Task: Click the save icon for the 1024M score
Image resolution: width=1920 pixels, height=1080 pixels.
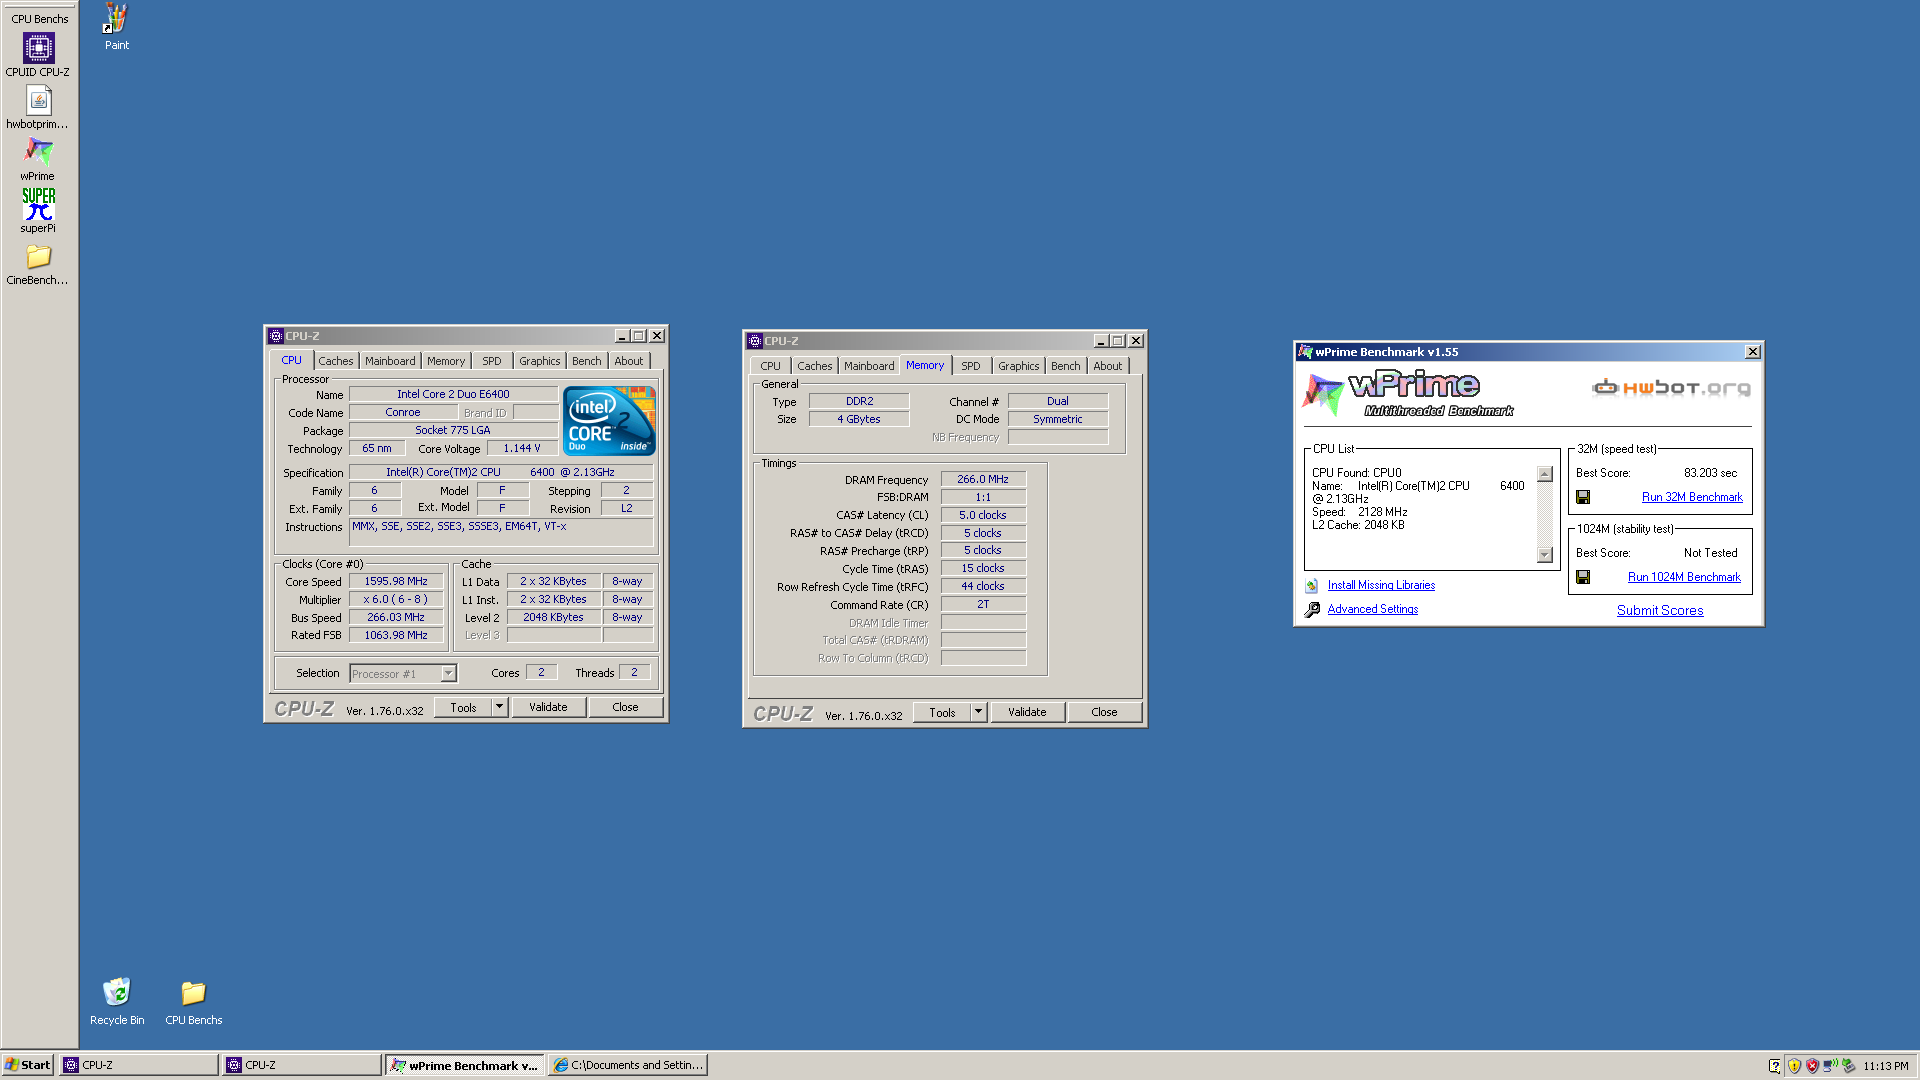Action: pos(1583,577)
